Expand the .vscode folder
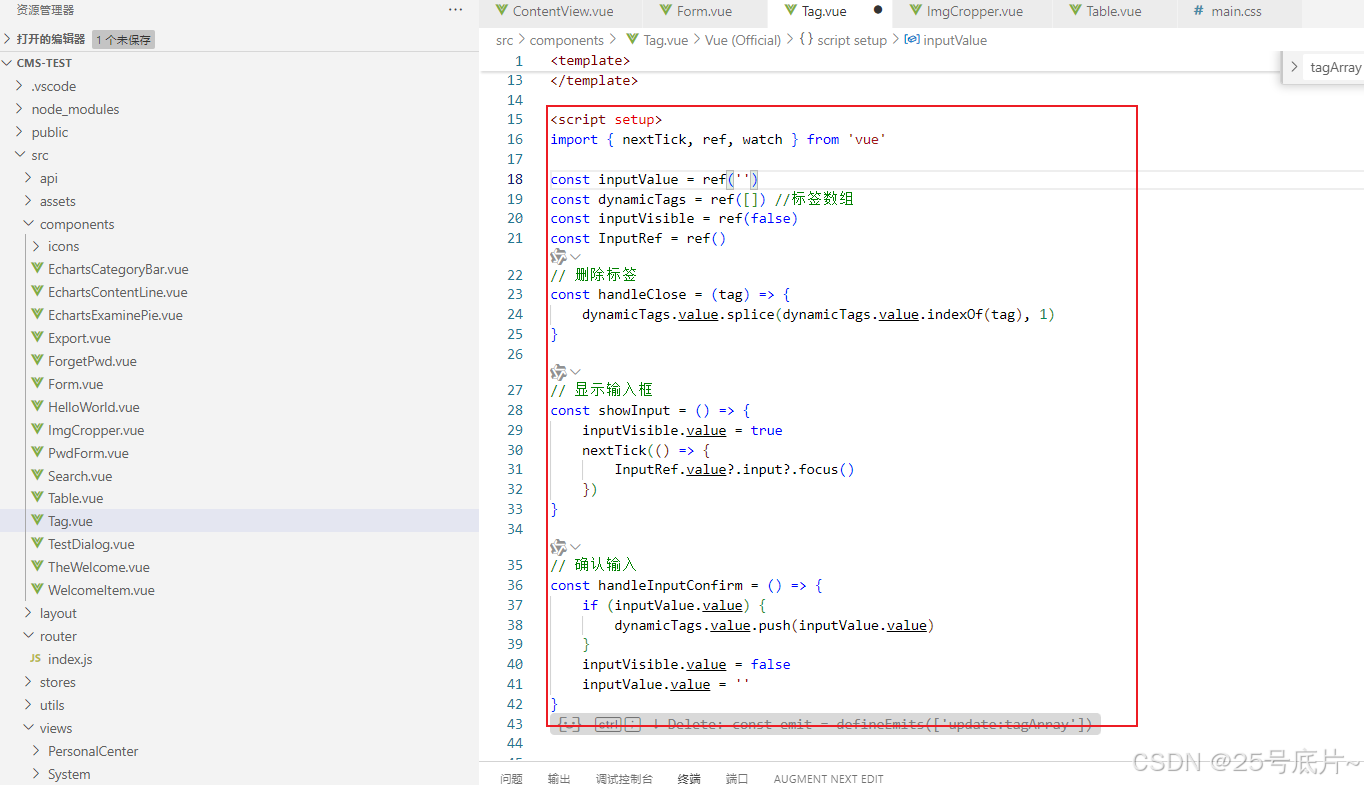This screenshot has width=1364, height=785. tap(19, 86)
